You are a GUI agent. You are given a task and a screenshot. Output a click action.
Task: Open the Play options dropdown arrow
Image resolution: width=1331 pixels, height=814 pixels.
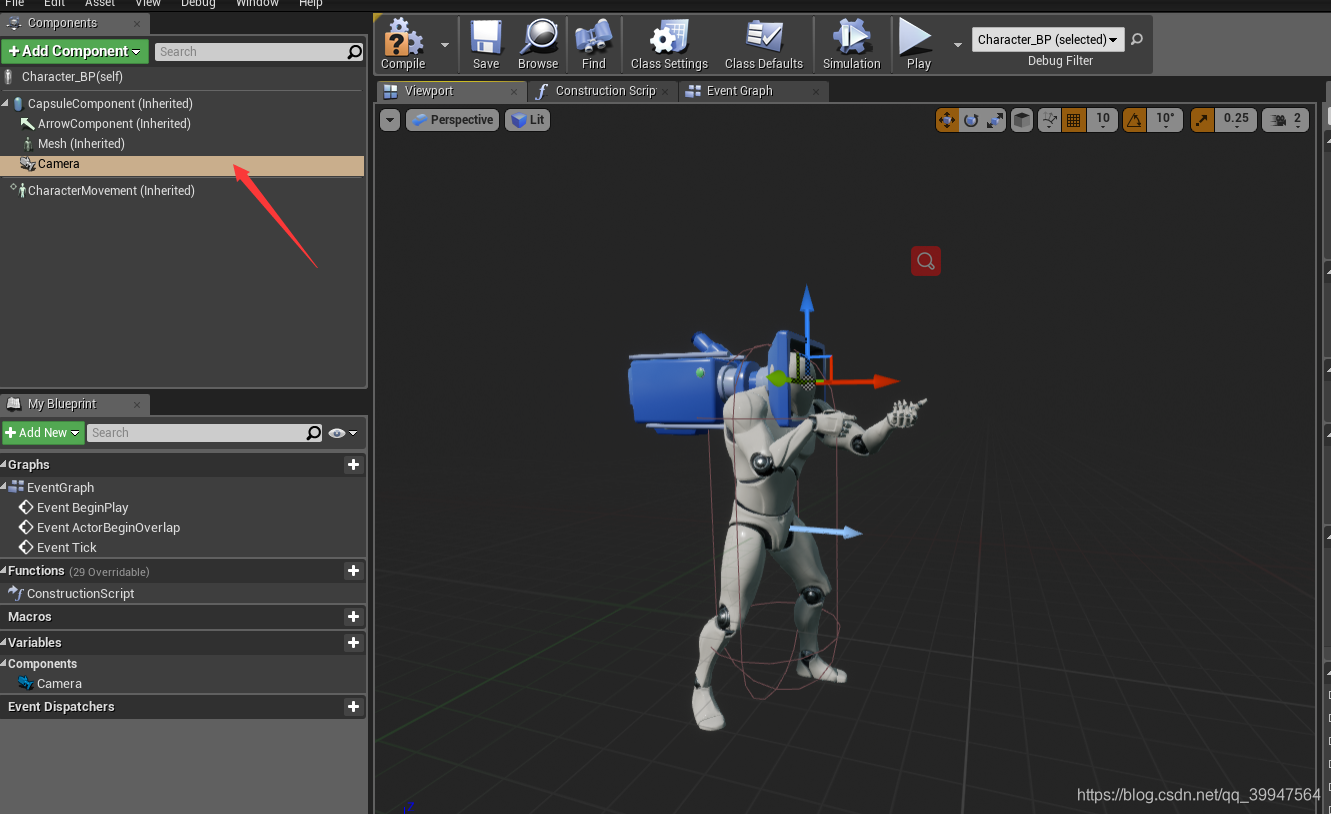(957, 45)
